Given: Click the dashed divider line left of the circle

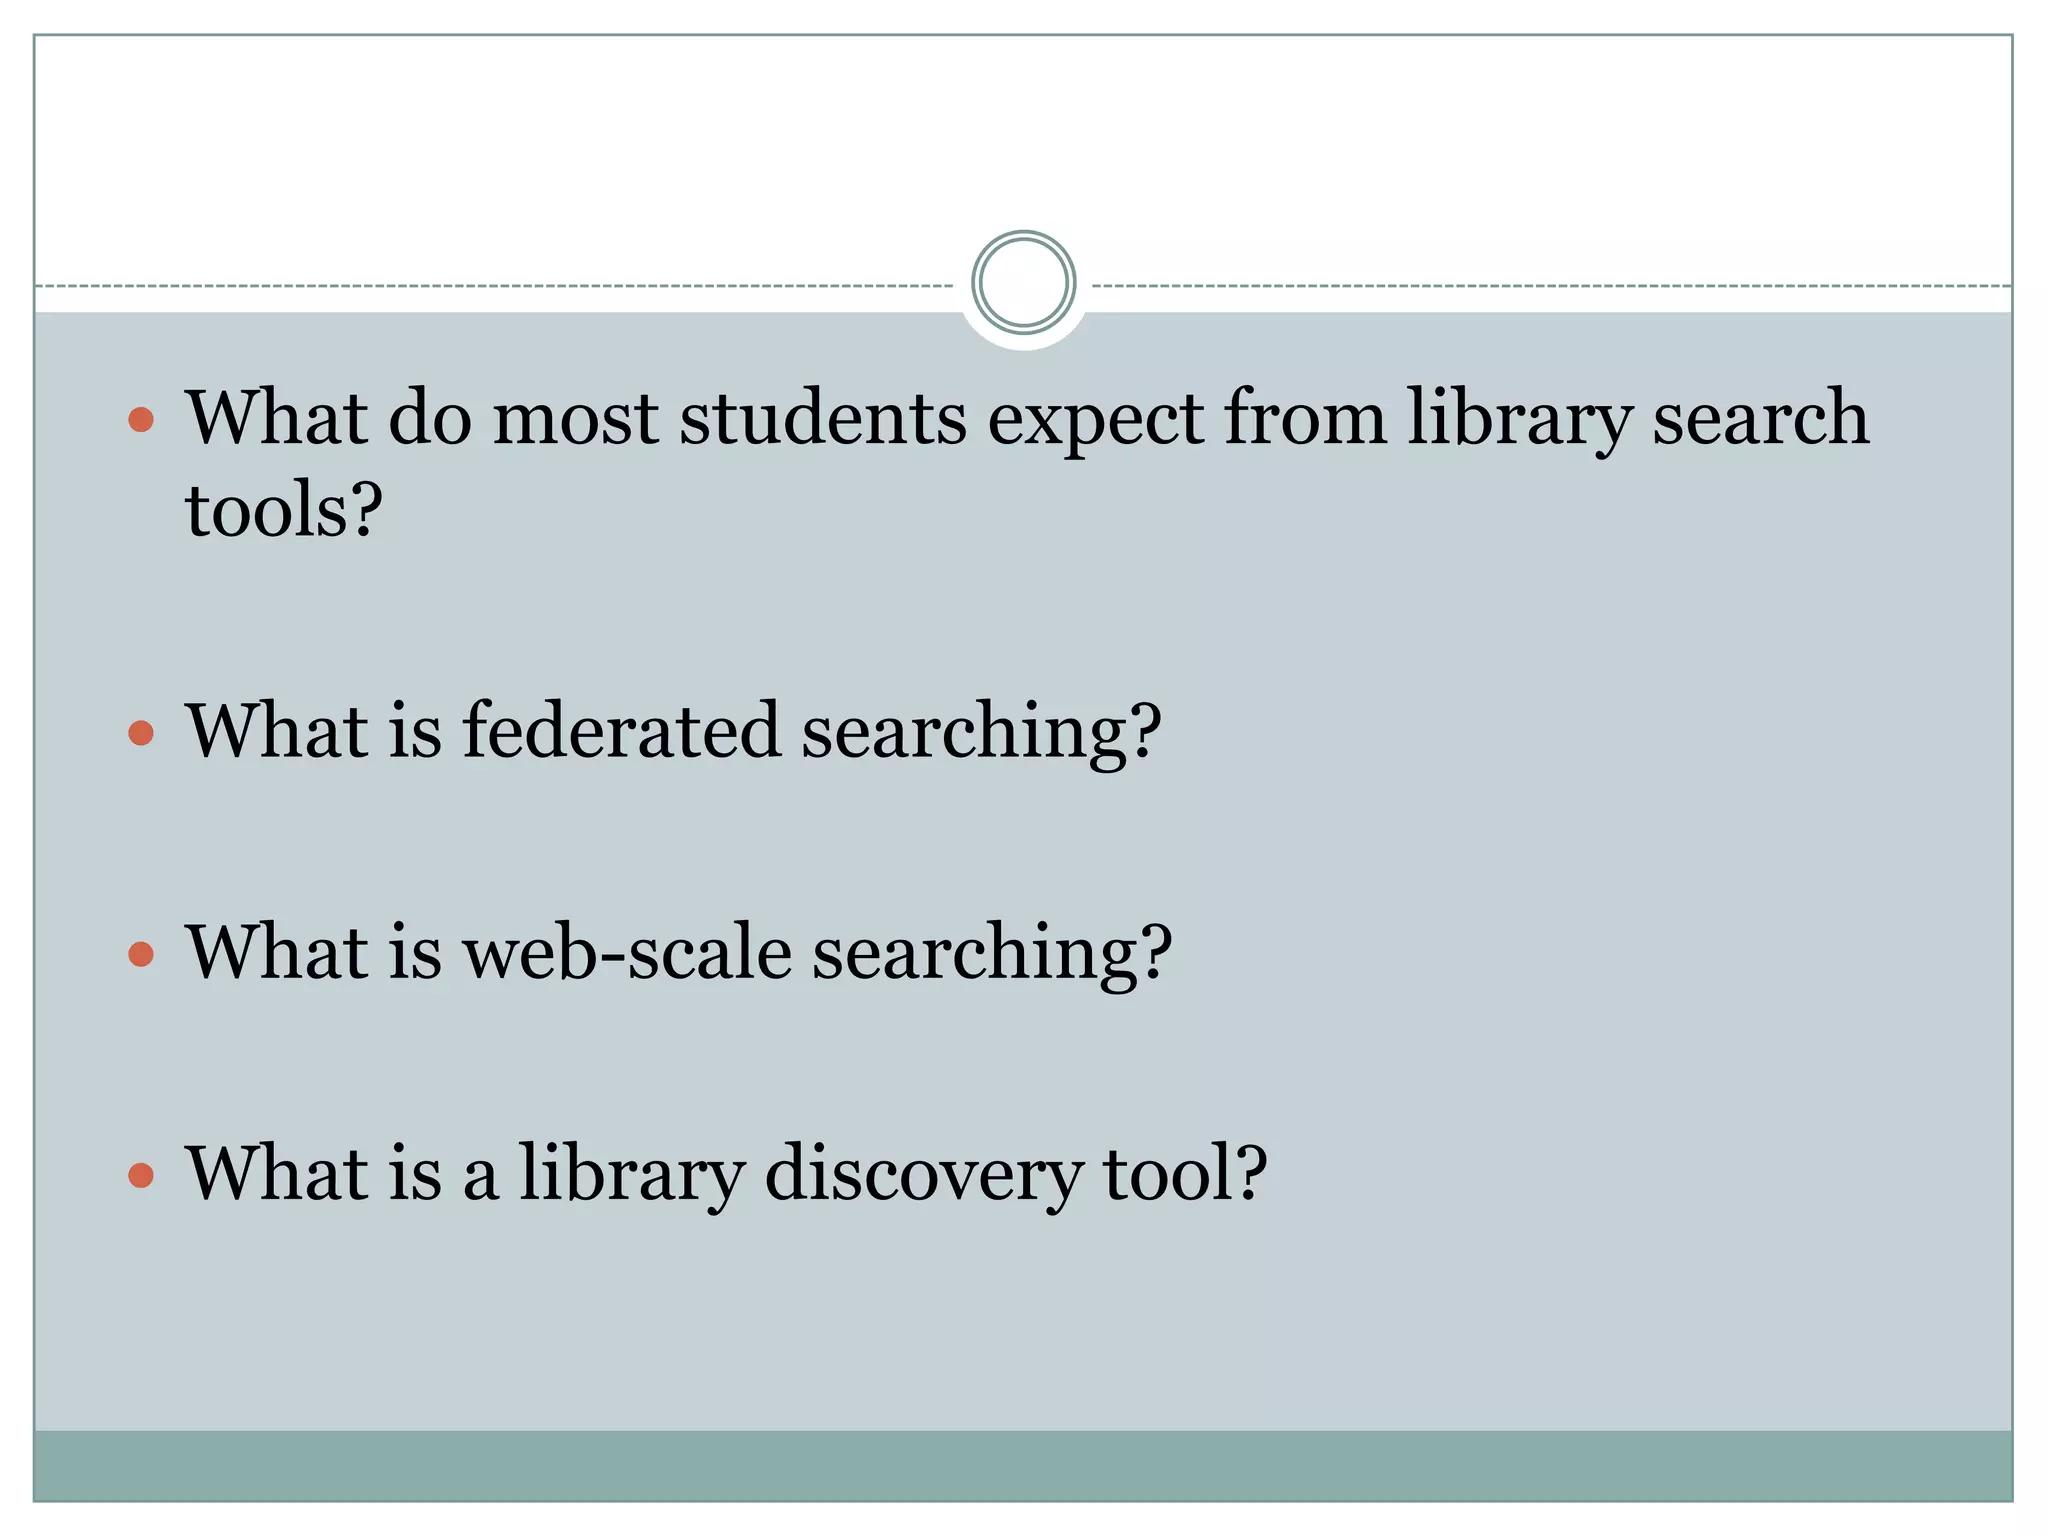Looking at the screenshot, I should [490, 286].
